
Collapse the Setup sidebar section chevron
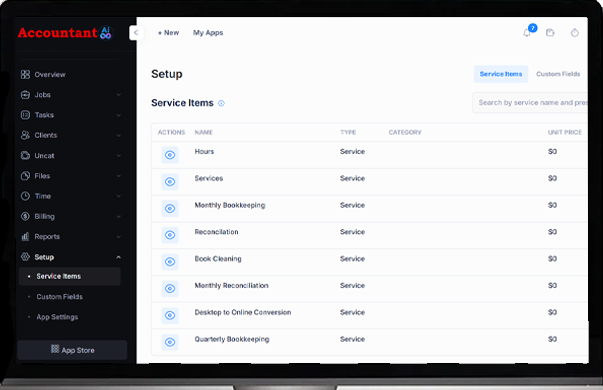point(118,257)
